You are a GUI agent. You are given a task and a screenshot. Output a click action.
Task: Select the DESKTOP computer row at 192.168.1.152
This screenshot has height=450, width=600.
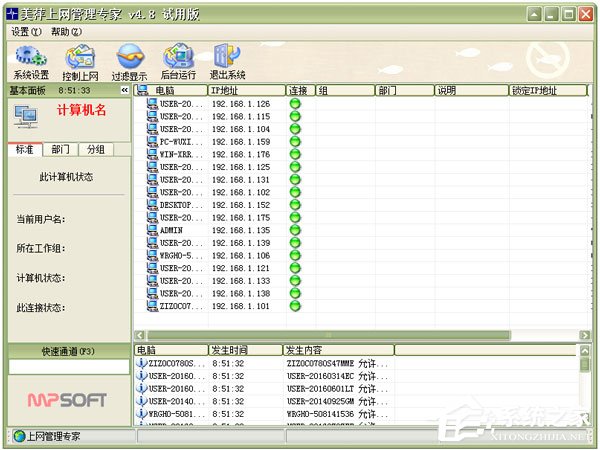(180, 205)
